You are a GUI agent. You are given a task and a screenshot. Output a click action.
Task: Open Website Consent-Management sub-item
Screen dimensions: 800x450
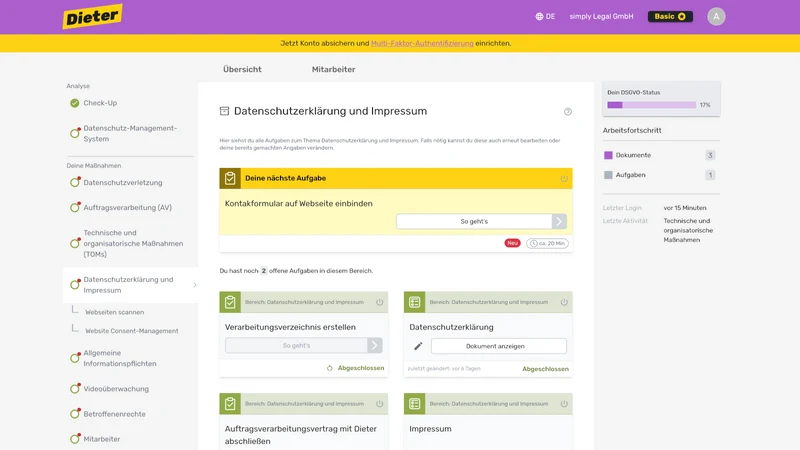(x=132, y=331)
